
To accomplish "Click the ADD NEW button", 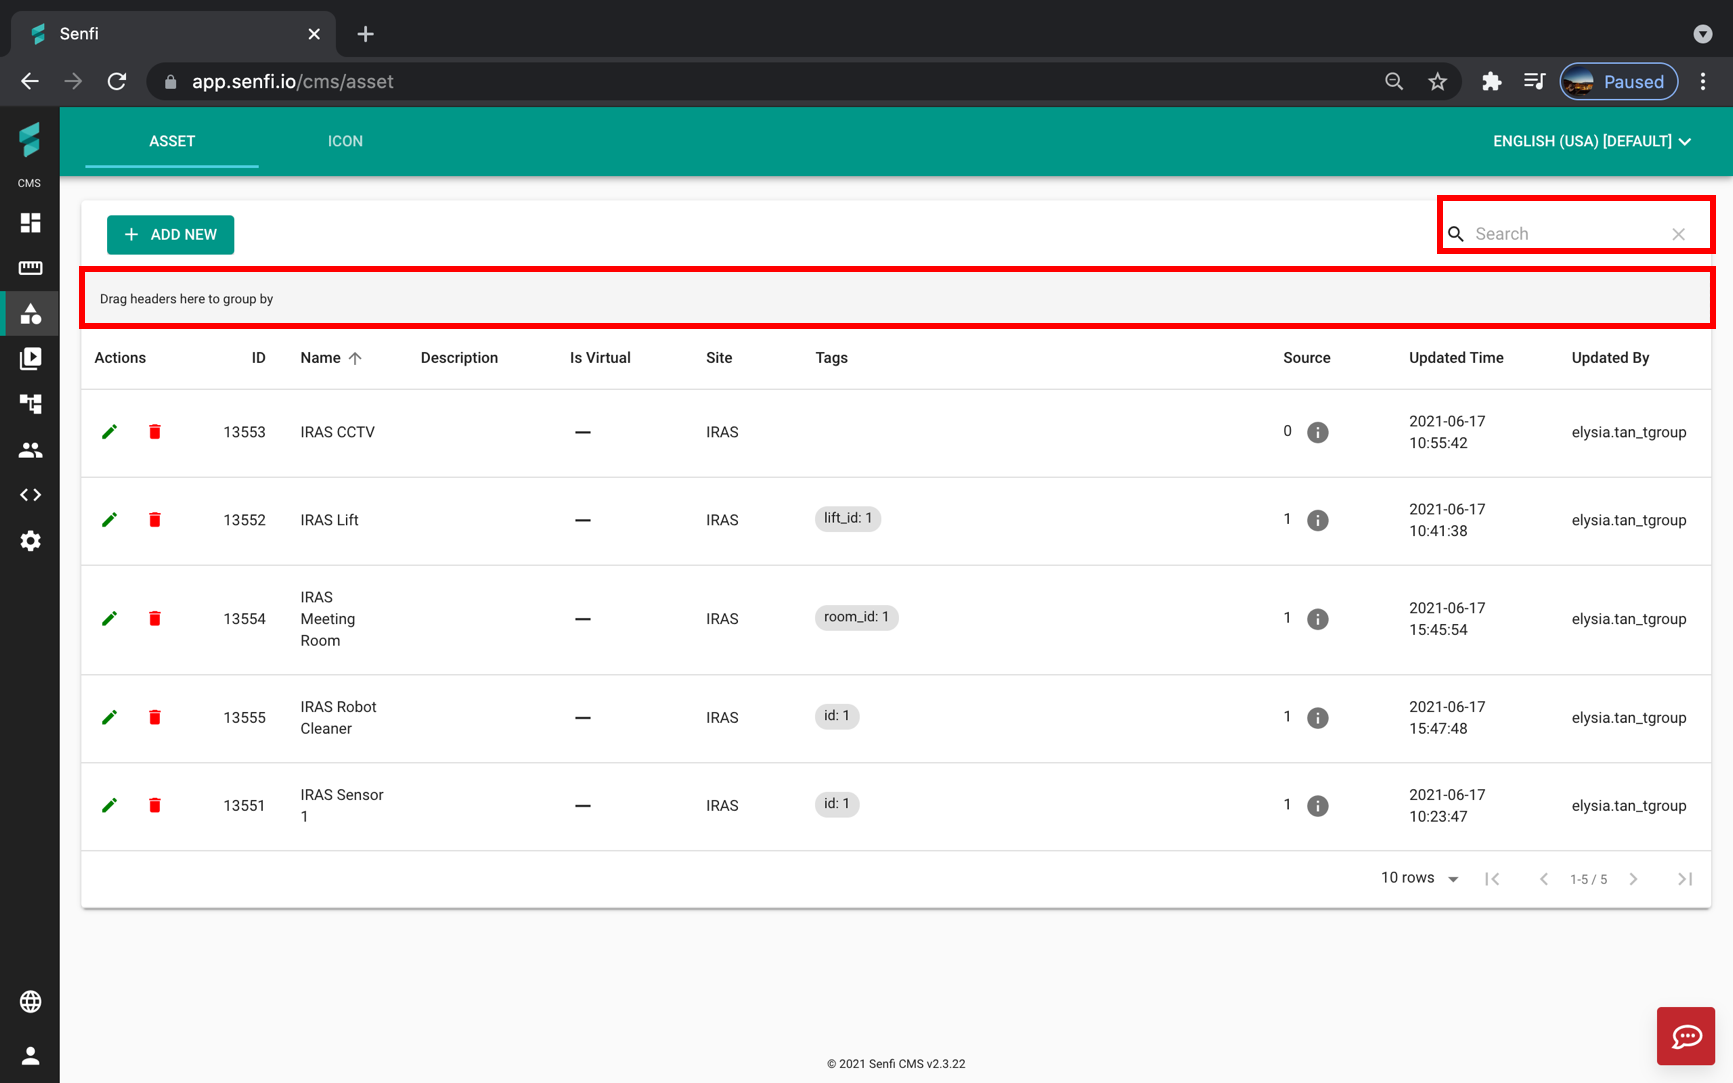I will (x=170, y=234).
